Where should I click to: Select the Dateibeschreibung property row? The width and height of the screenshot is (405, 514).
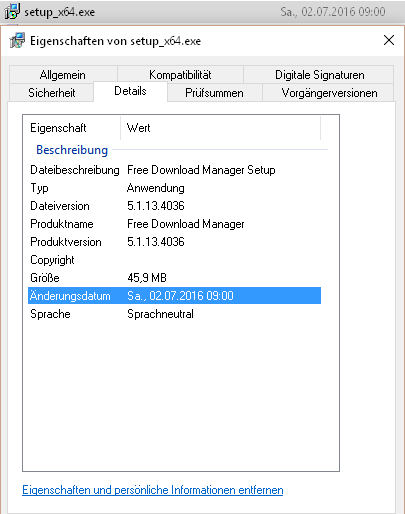tap(174, 170)
